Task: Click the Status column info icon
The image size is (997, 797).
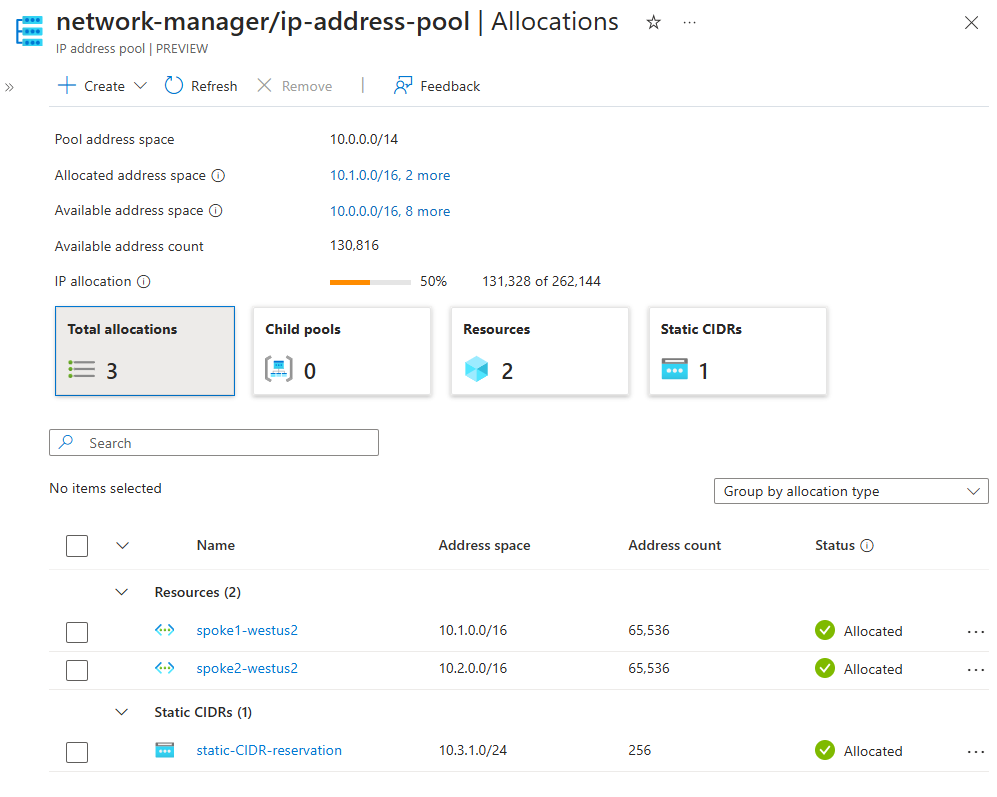Action: click(x=867, y=545)
